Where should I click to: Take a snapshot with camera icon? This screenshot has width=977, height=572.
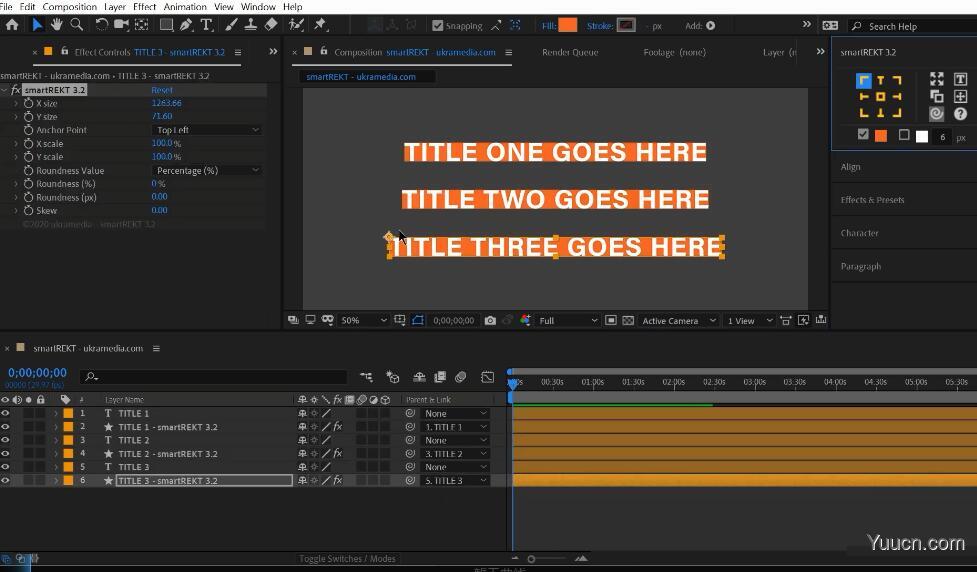coord(490,320)
